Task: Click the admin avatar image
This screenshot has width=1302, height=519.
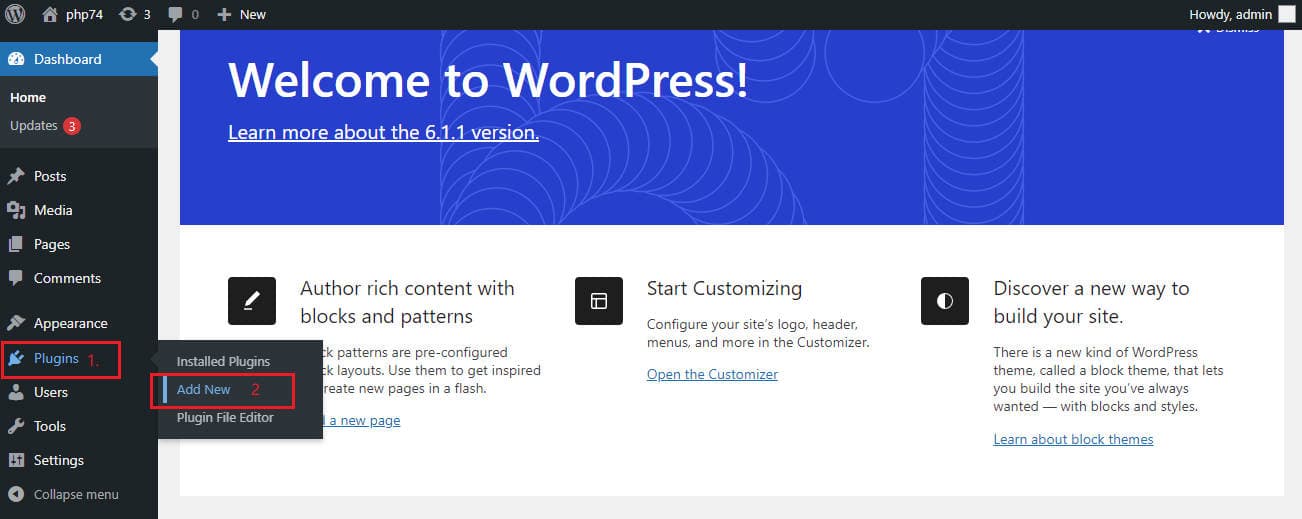Action: 1286,15
